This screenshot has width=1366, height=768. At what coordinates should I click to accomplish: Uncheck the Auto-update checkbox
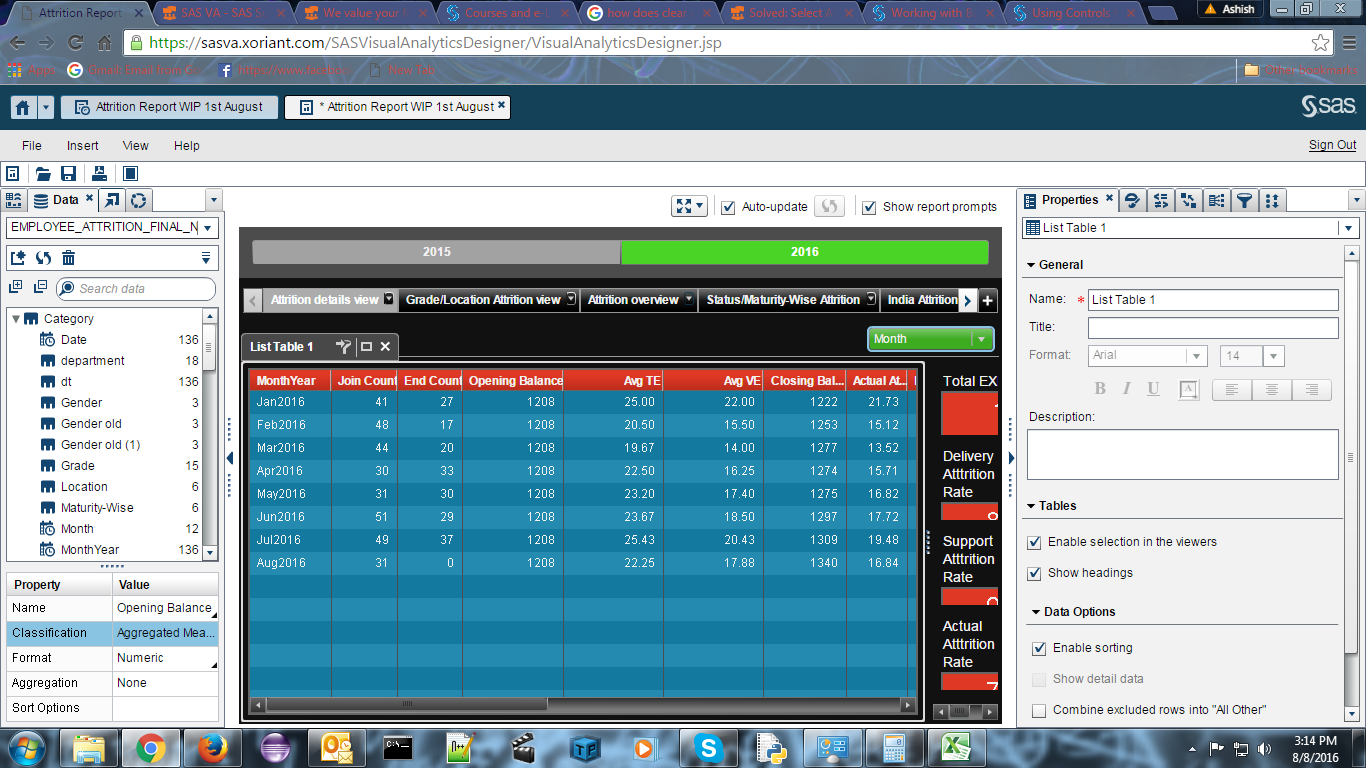729,207
